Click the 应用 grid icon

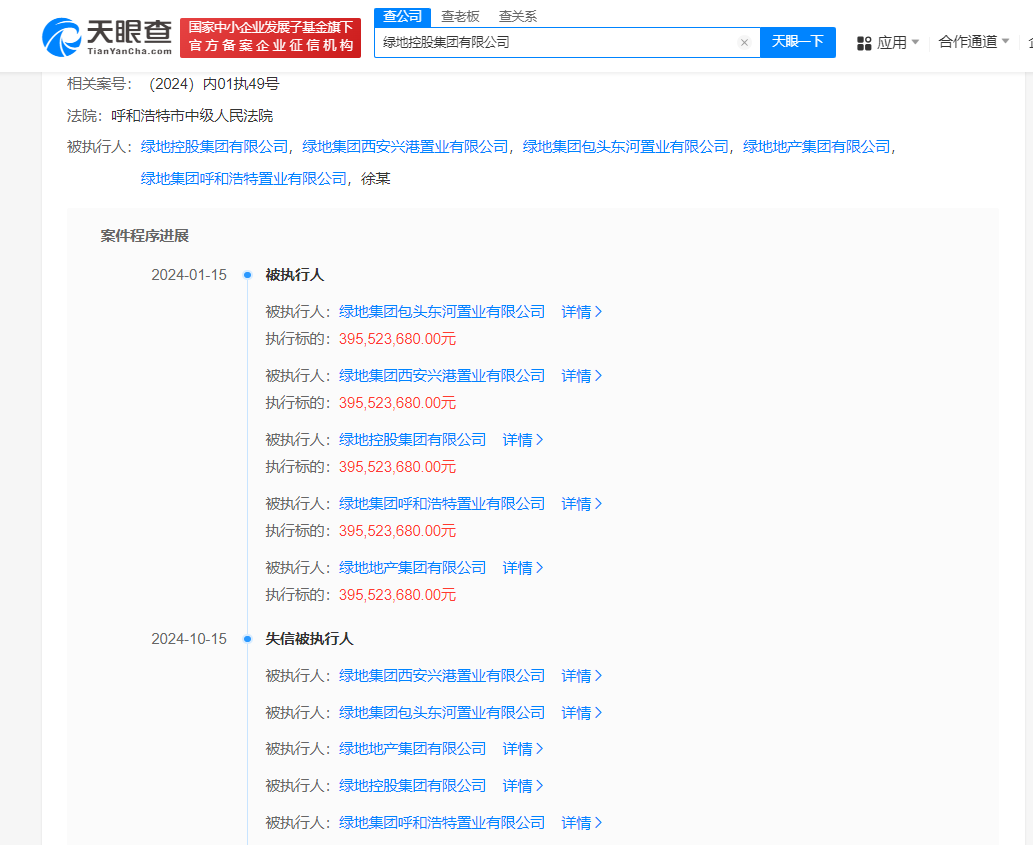[864, 43]
